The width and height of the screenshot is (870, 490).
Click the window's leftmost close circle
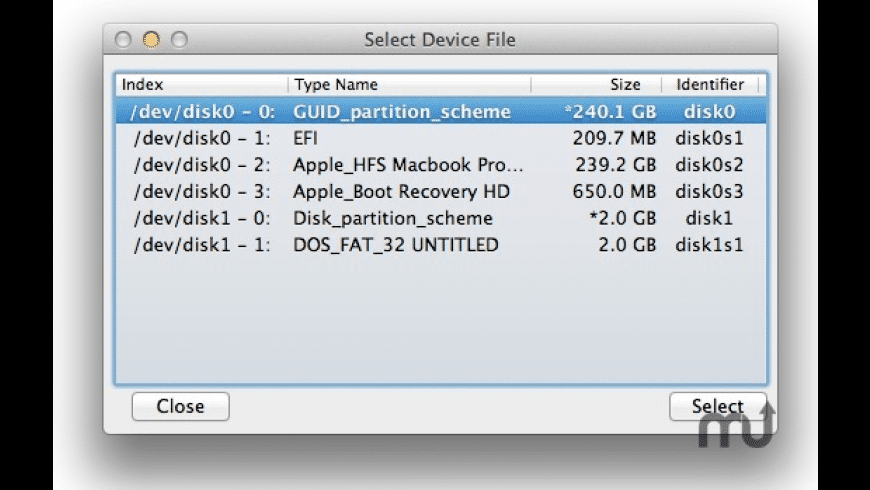point(124,40)
